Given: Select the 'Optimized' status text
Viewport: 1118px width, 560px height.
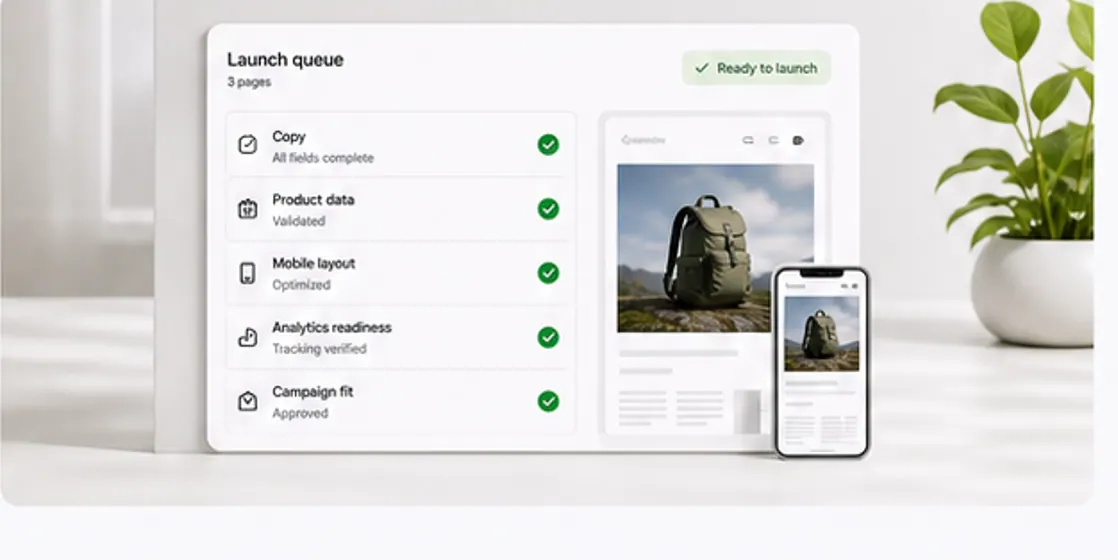Looking at the screenshot, I should 301,285.
